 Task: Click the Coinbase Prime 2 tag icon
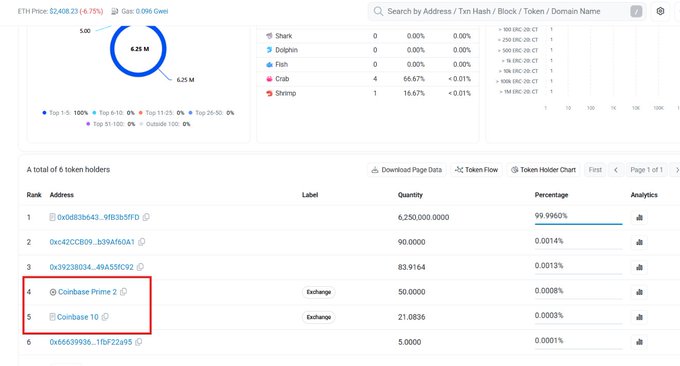pyautogui.click(x=53, y=292)
